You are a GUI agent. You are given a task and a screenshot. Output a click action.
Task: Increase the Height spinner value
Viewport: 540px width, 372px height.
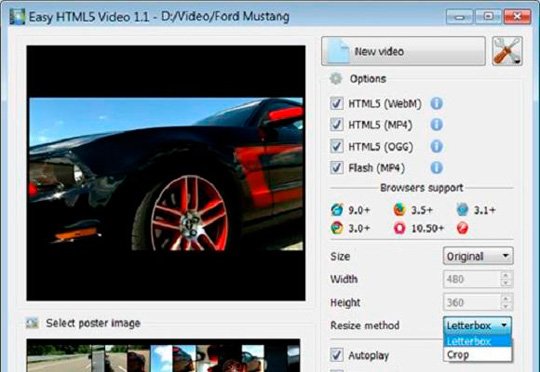[x=506, y=298]
